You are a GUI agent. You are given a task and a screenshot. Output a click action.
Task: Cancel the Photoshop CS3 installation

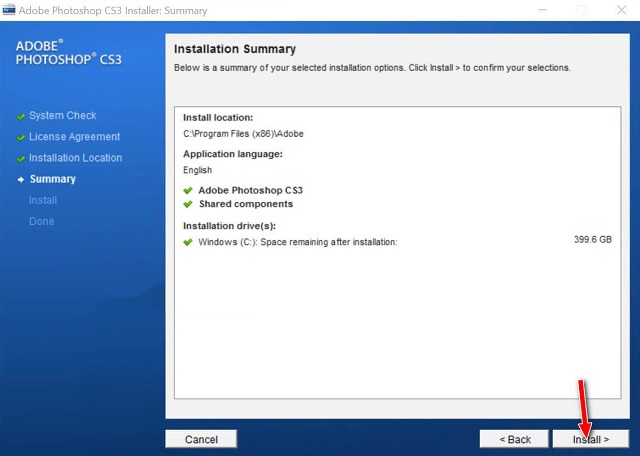[x=201, y=439]
